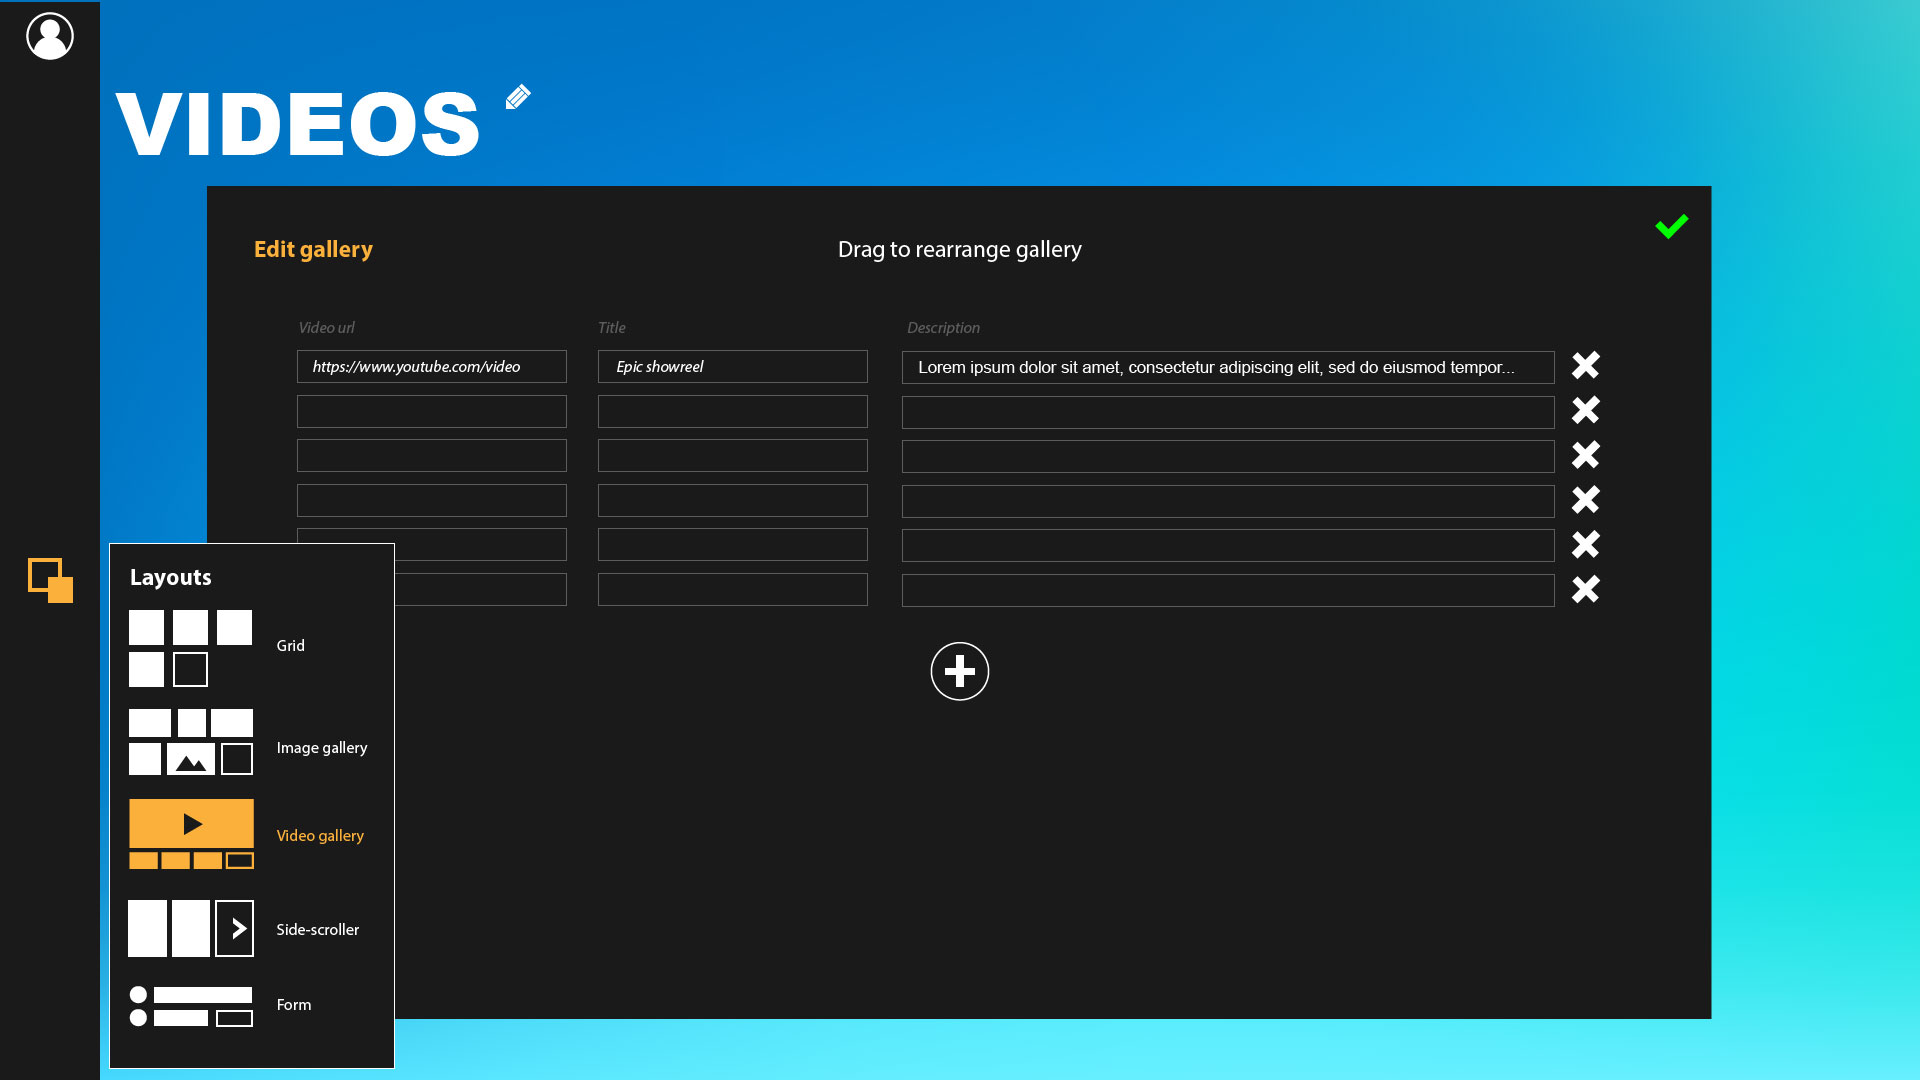The height and width of the screenshot is (1080, 1920).
Task: Select the Form layout thumbnail
Action: 191,1006
